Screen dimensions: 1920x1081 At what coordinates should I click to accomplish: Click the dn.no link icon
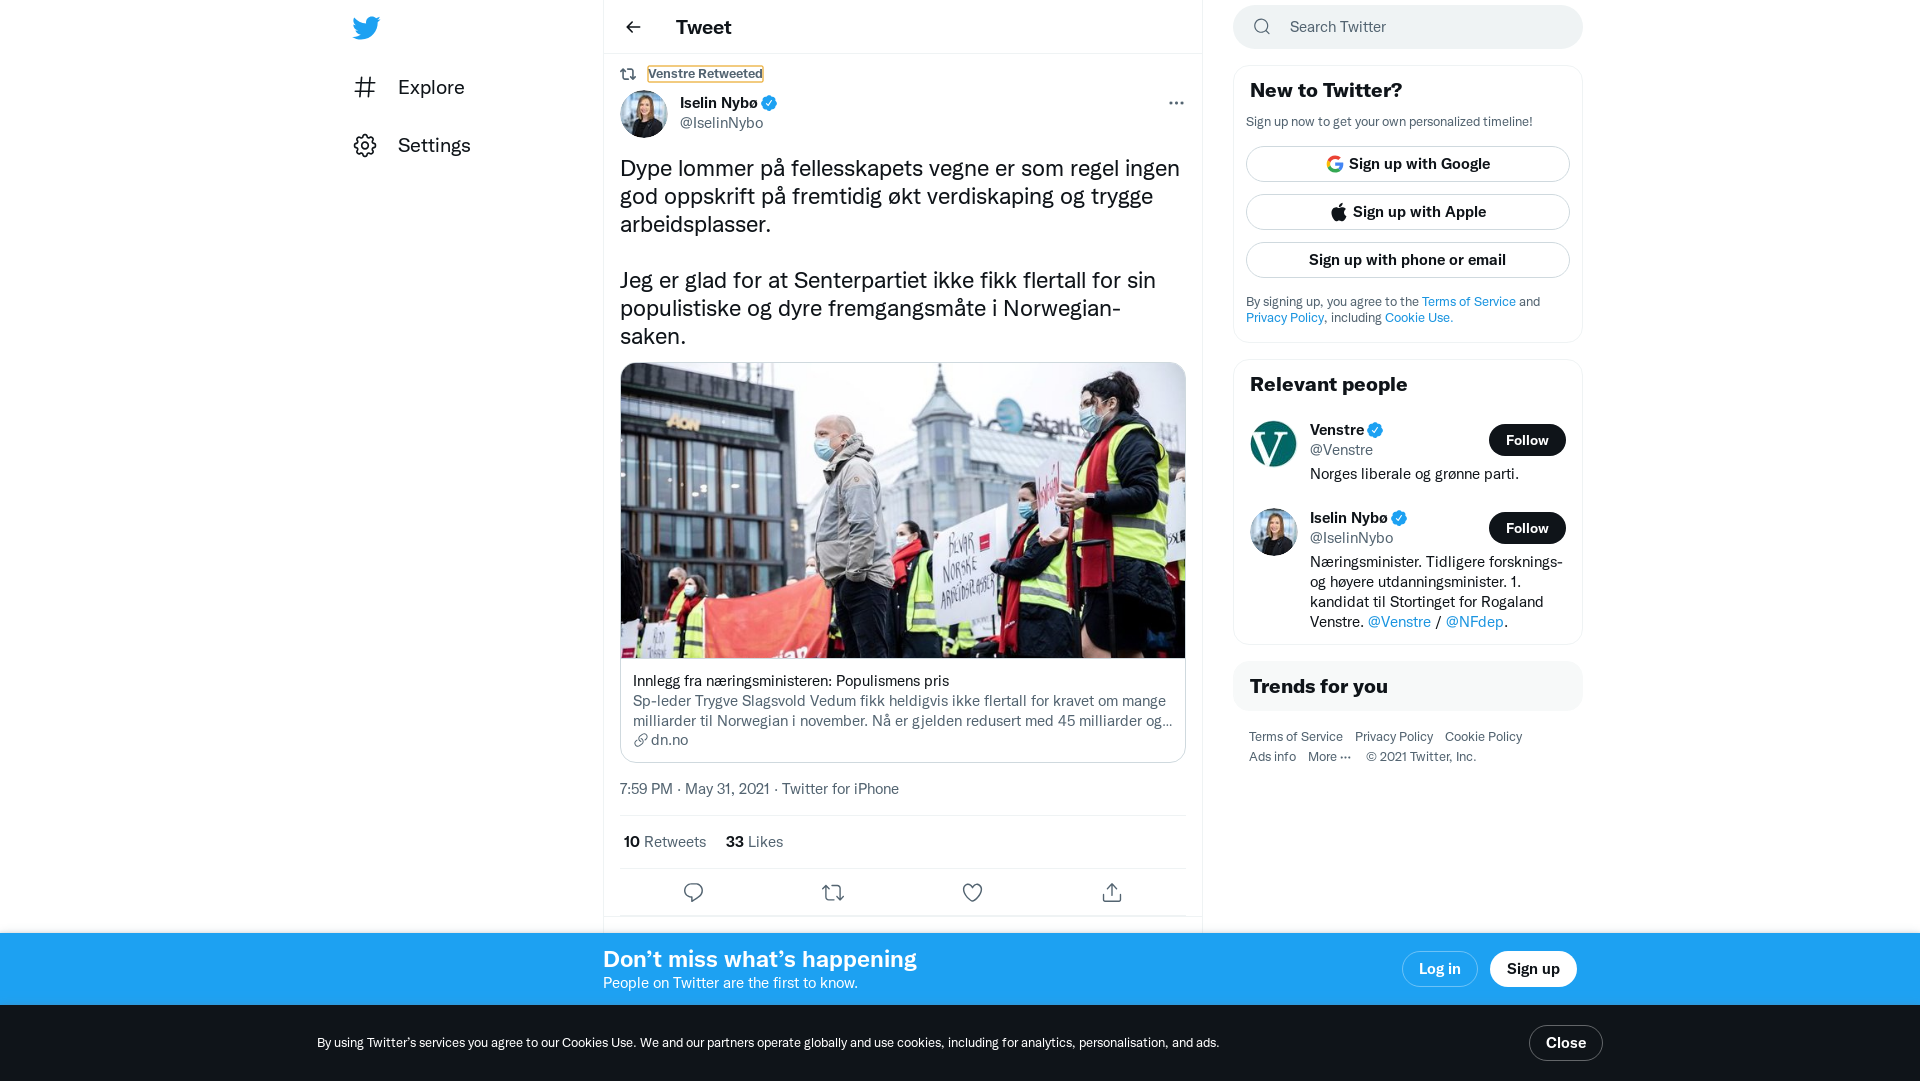(641, 740)
